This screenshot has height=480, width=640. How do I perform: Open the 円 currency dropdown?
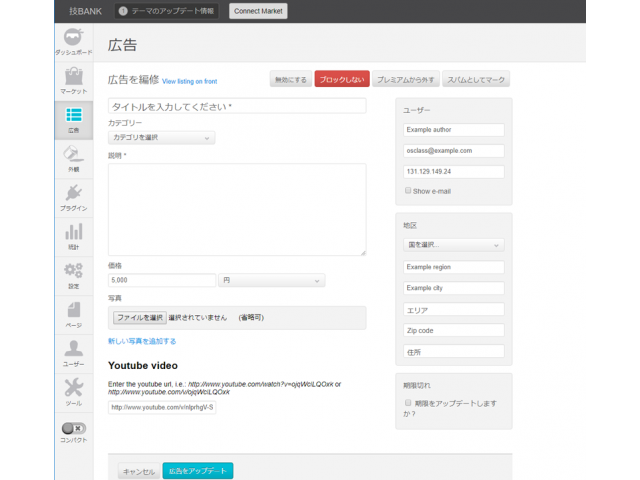272,281
